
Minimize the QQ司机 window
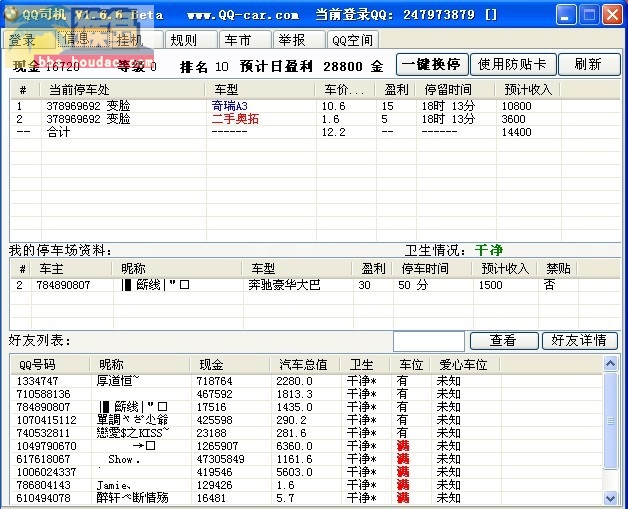click(566, 15)
